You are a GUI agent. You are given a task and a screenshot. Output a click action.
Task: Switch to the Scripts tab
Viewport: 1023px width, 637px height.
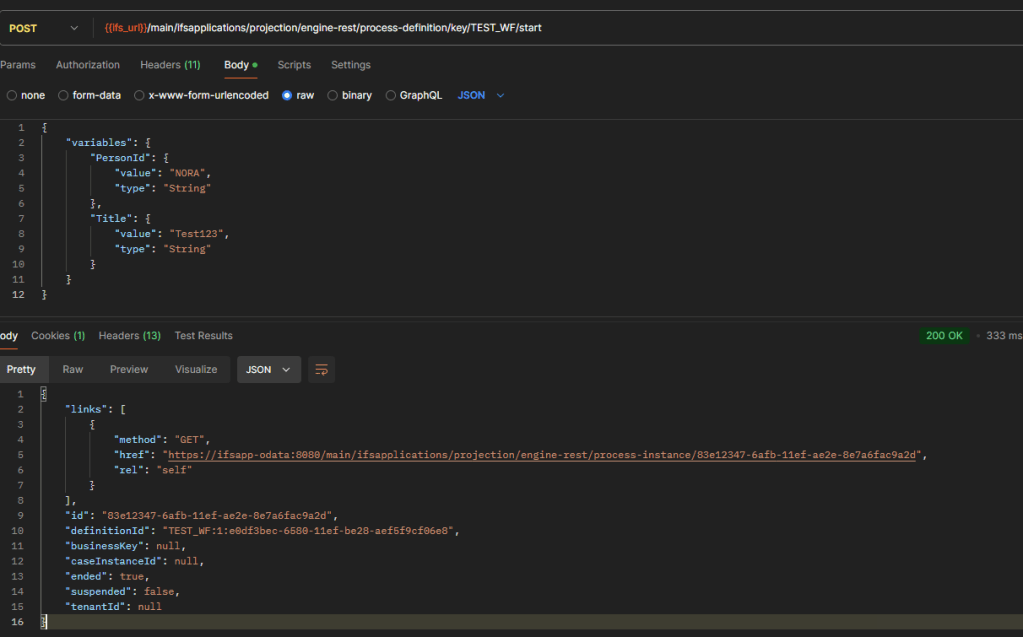[294, 65]
